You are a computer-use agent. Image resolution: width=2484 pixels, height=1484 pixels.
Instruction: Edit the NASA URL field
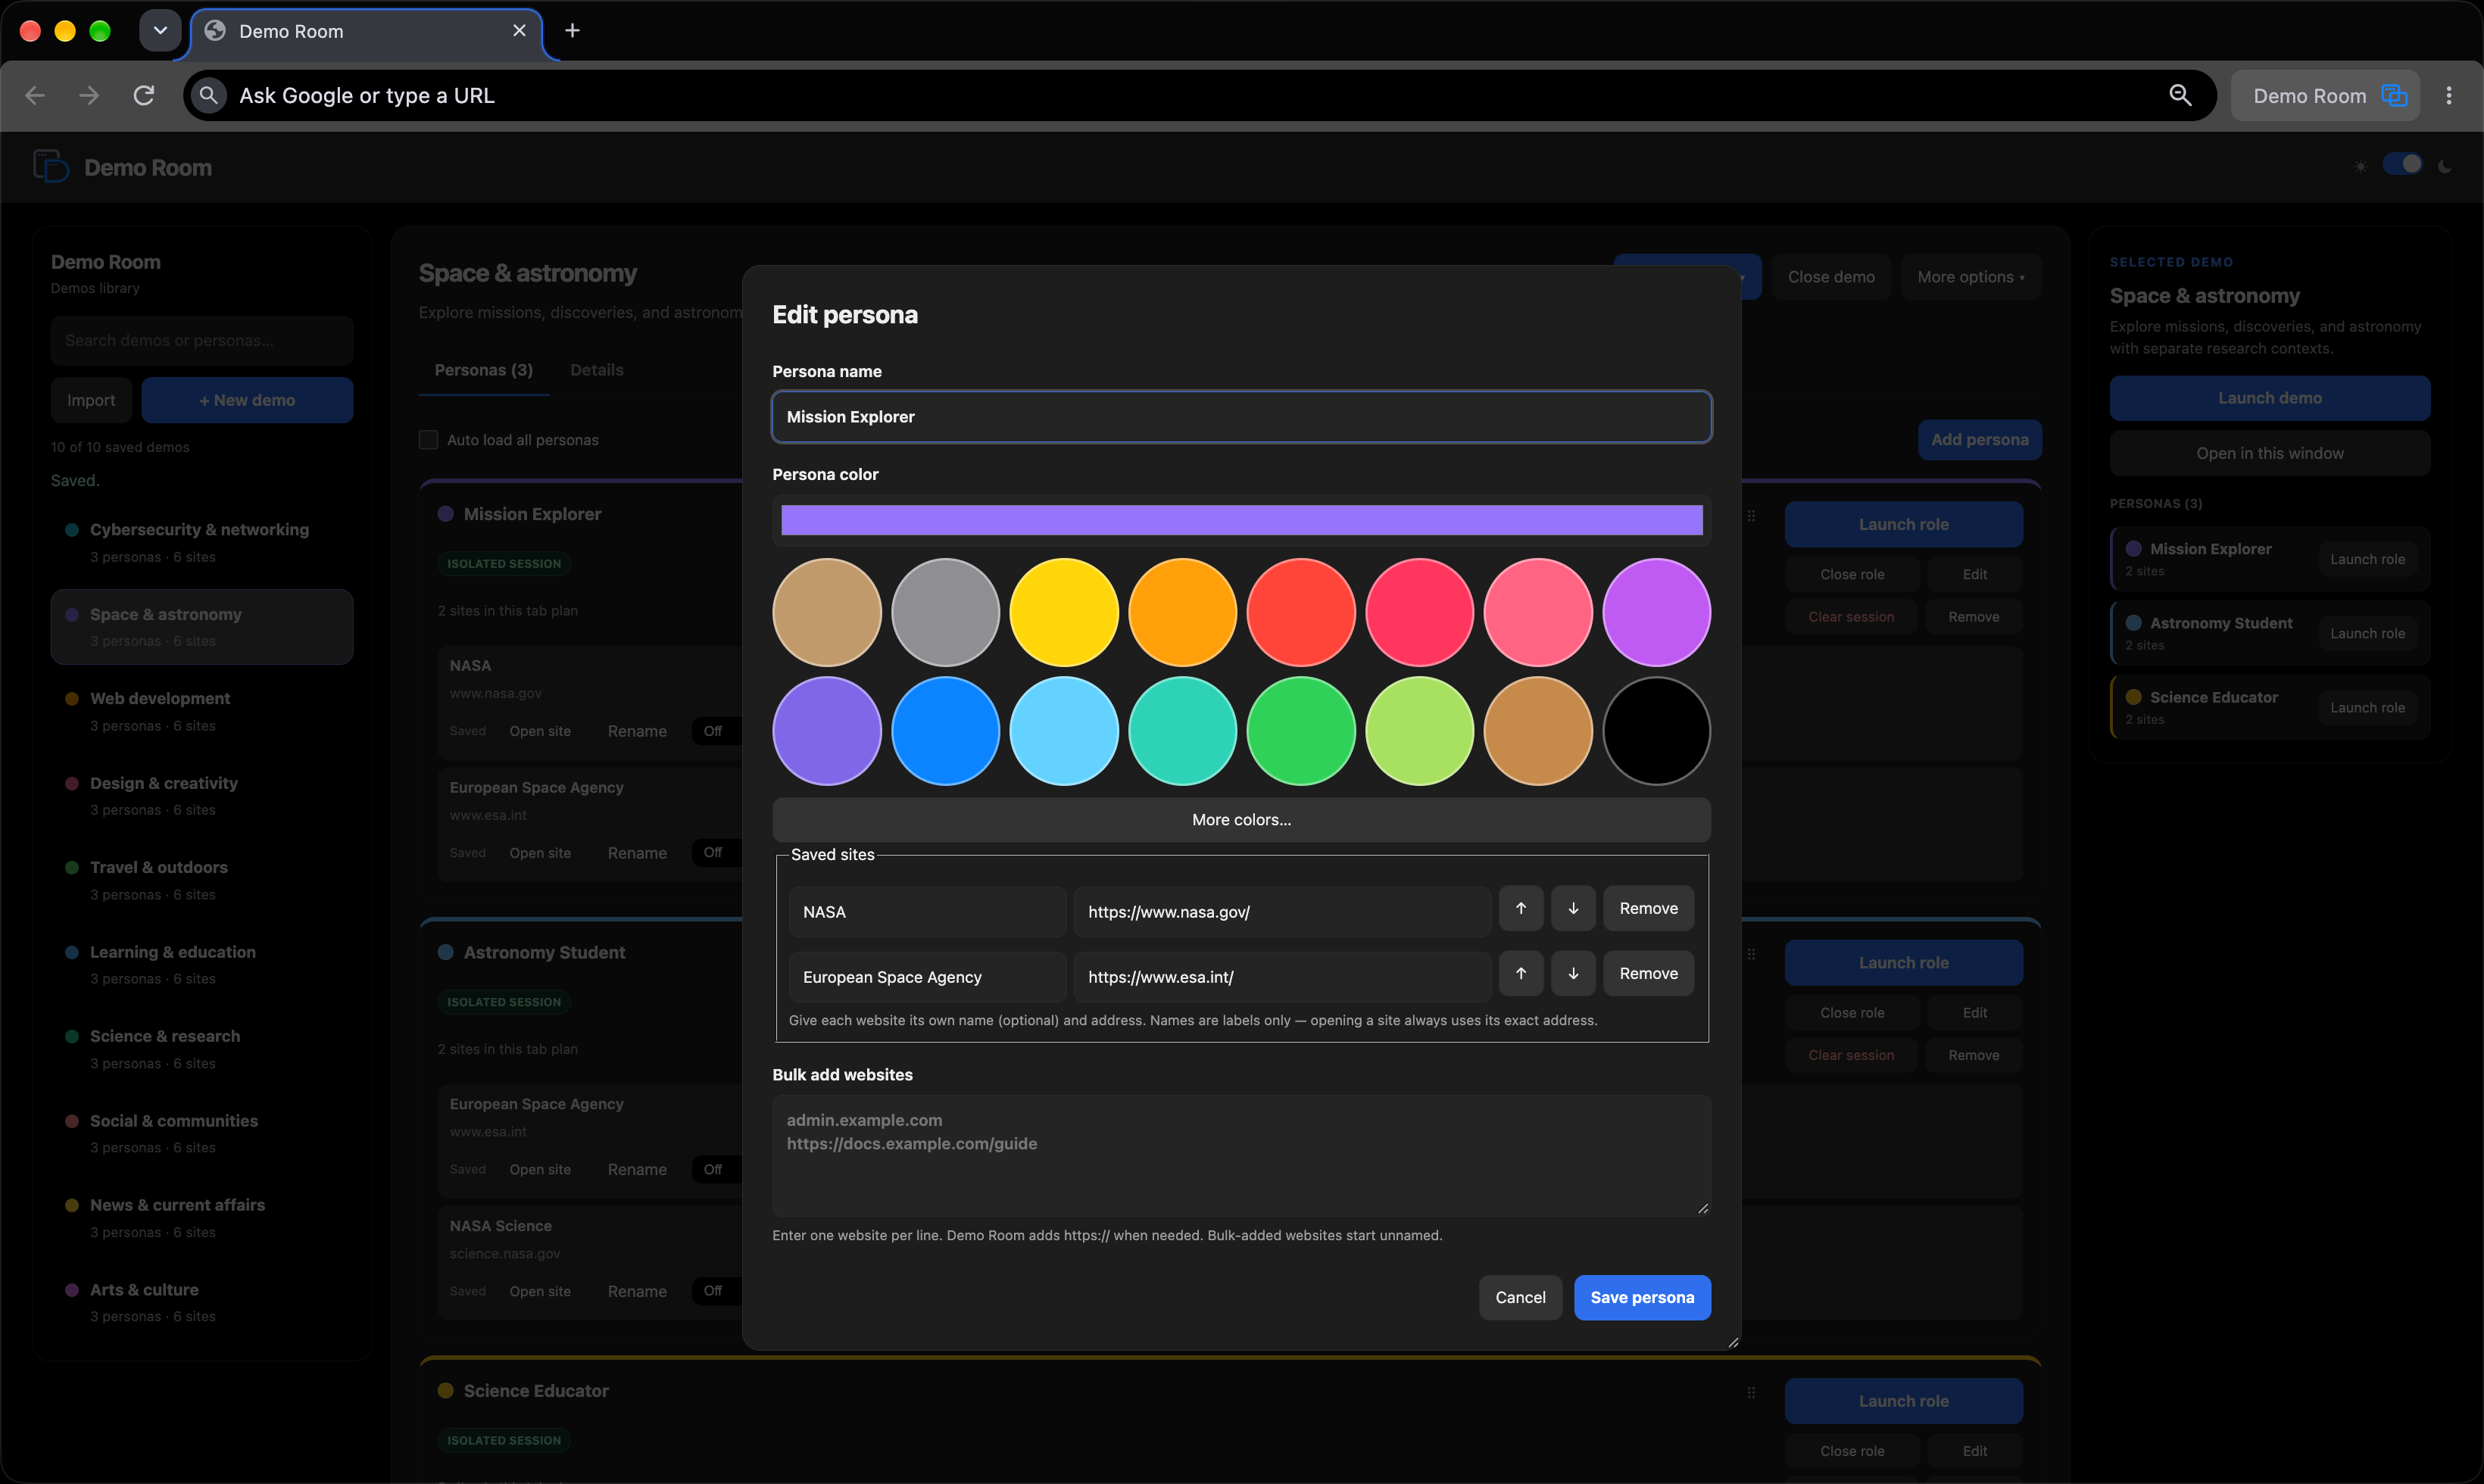pos(1282,912)
